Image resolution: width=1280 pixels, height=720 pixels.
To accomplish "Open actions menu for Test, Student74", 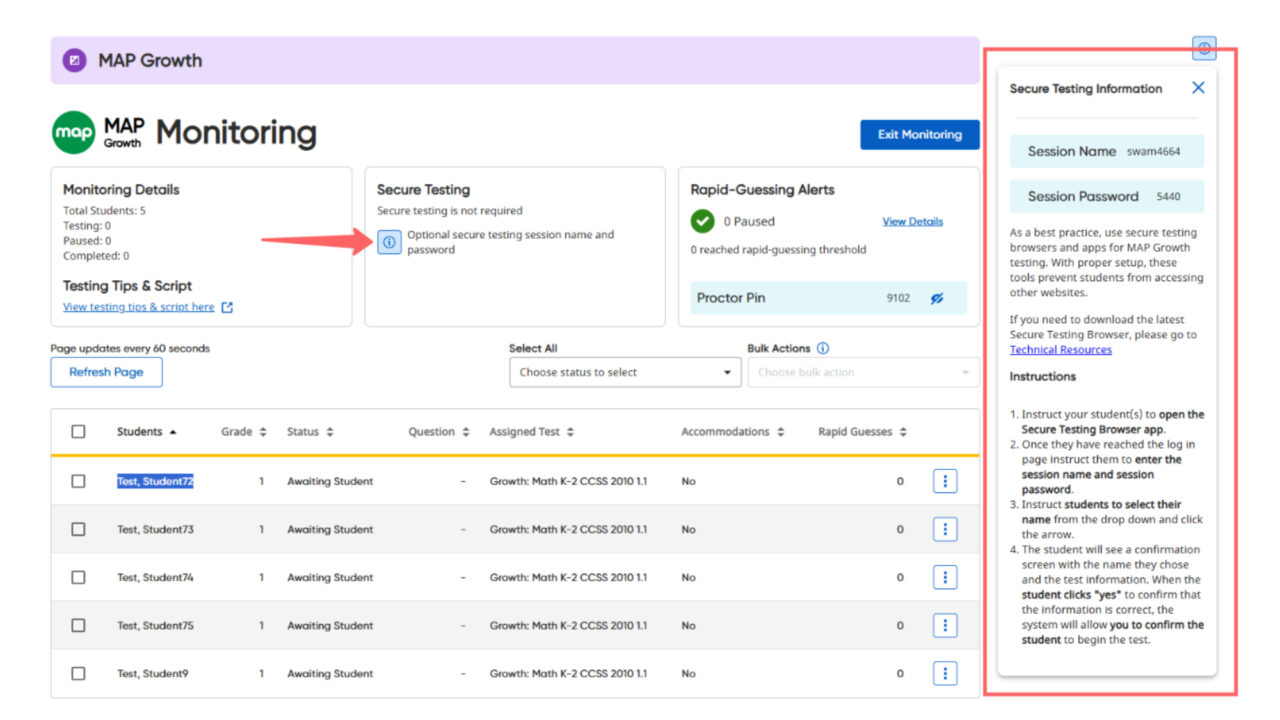I will tap(945, 577).
